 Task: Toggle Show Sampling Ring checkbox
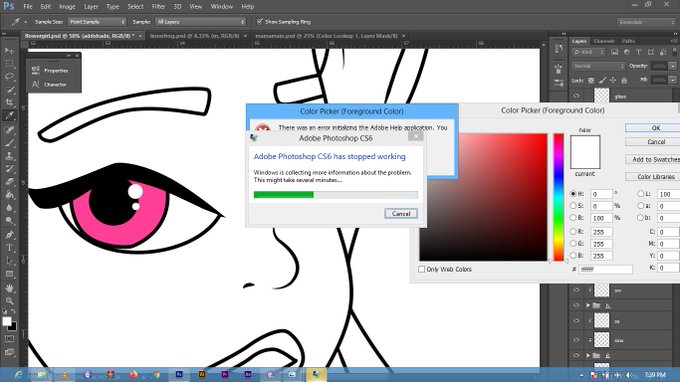(x=260, y=21)
